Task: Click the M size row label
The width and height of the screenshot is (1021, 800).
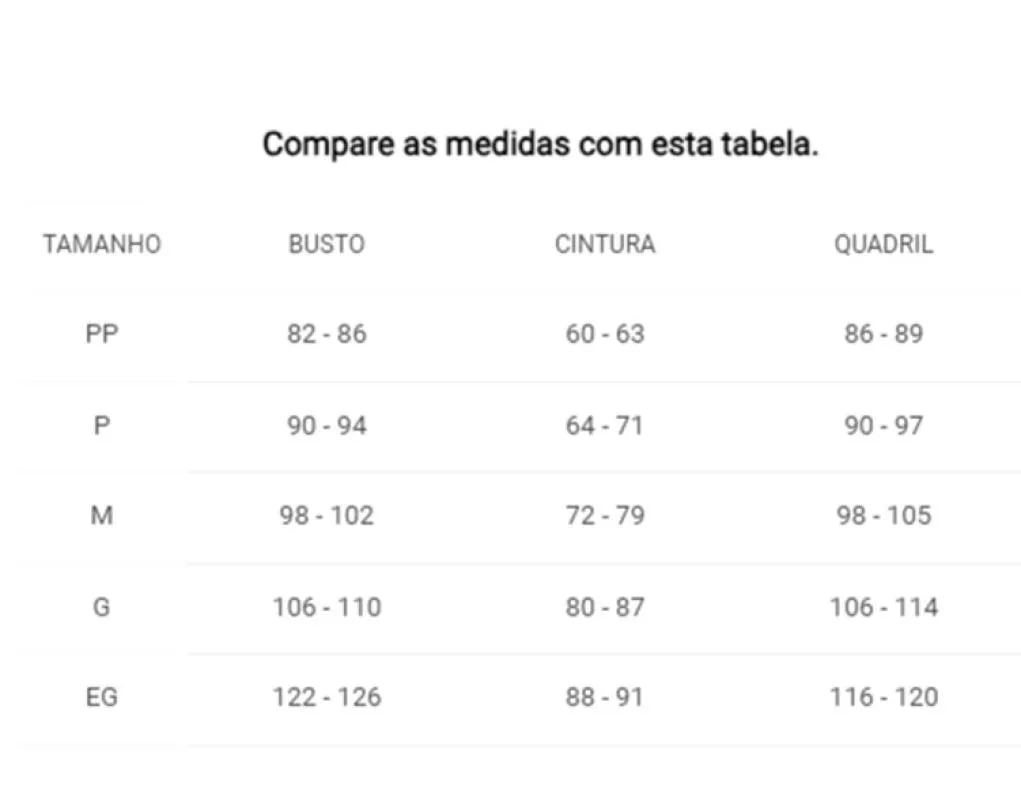Action: 102,516
